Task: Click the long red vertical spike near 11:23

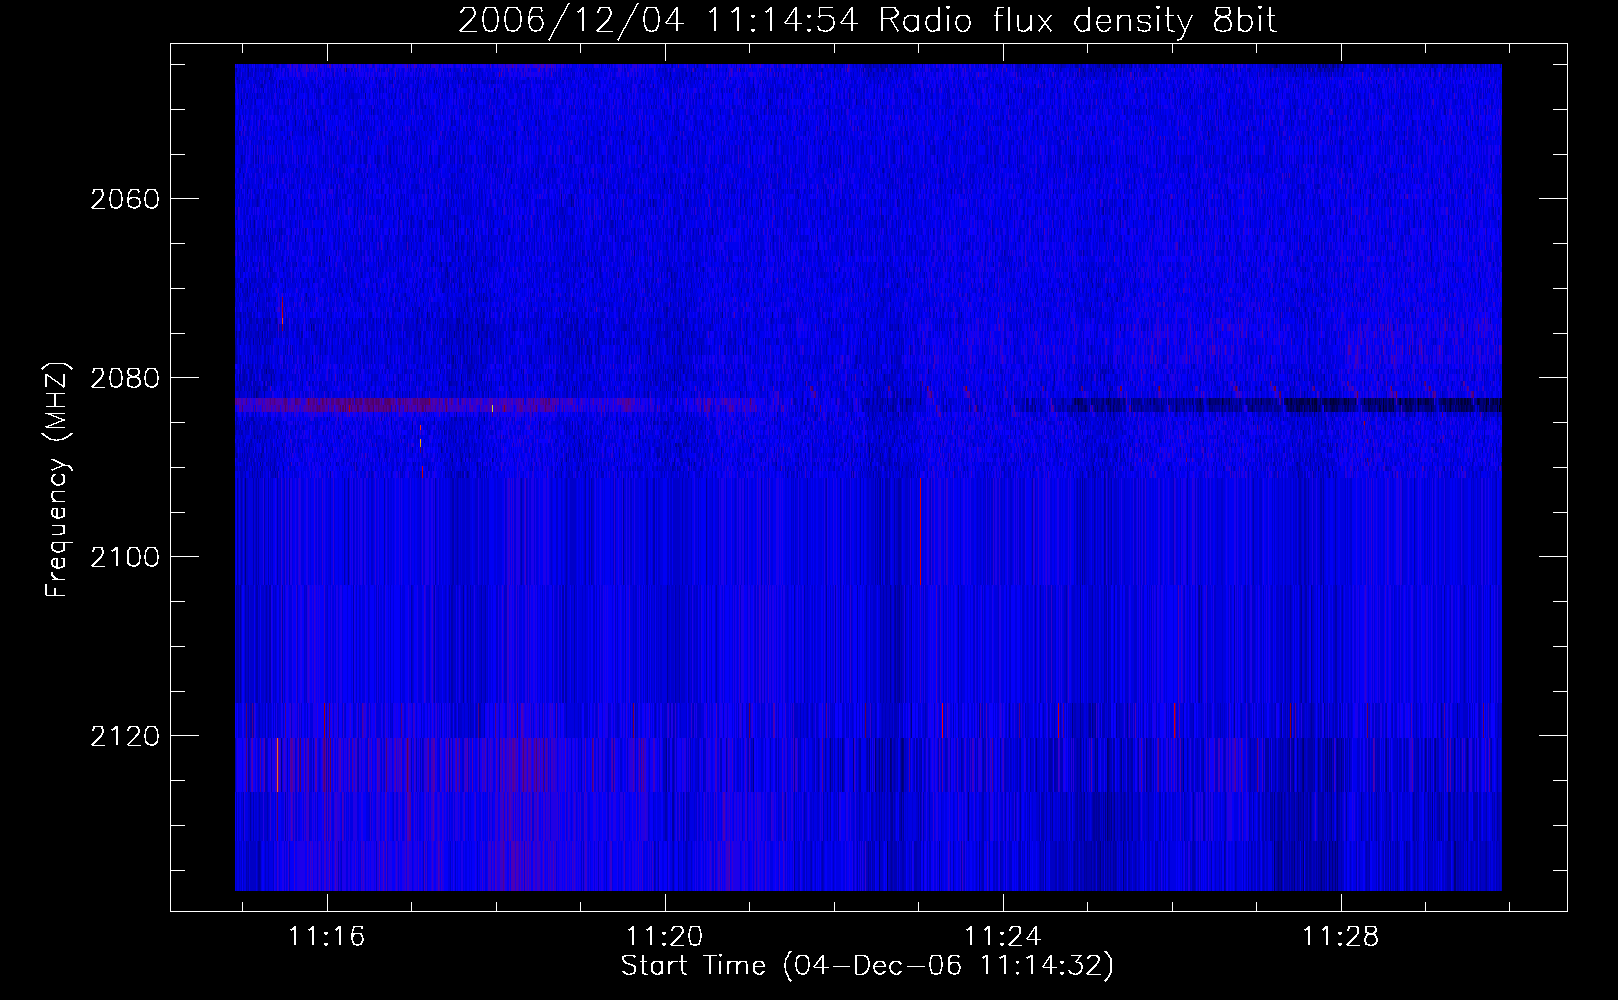Action: [920, 530]
